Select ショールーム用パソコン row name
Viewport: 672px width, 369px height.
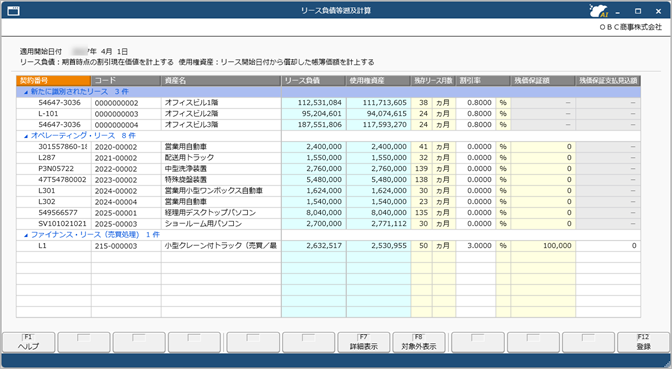[221, 224]
